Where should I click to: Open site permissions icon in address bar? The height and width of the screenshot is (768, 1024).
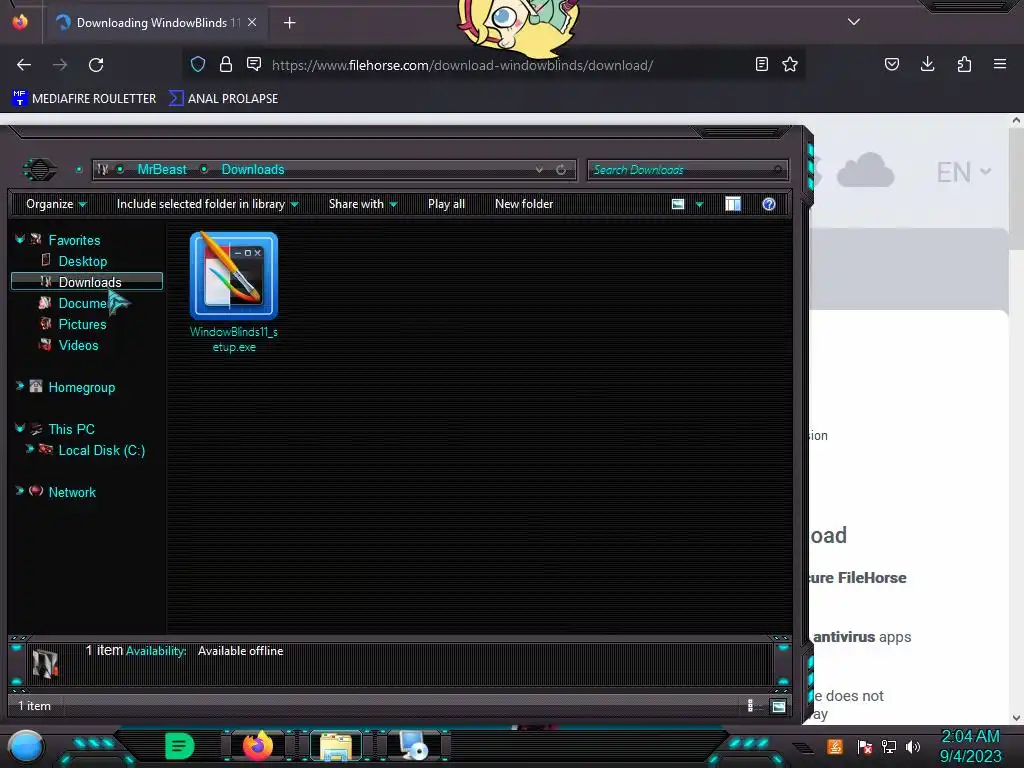[x=254, y=64]
